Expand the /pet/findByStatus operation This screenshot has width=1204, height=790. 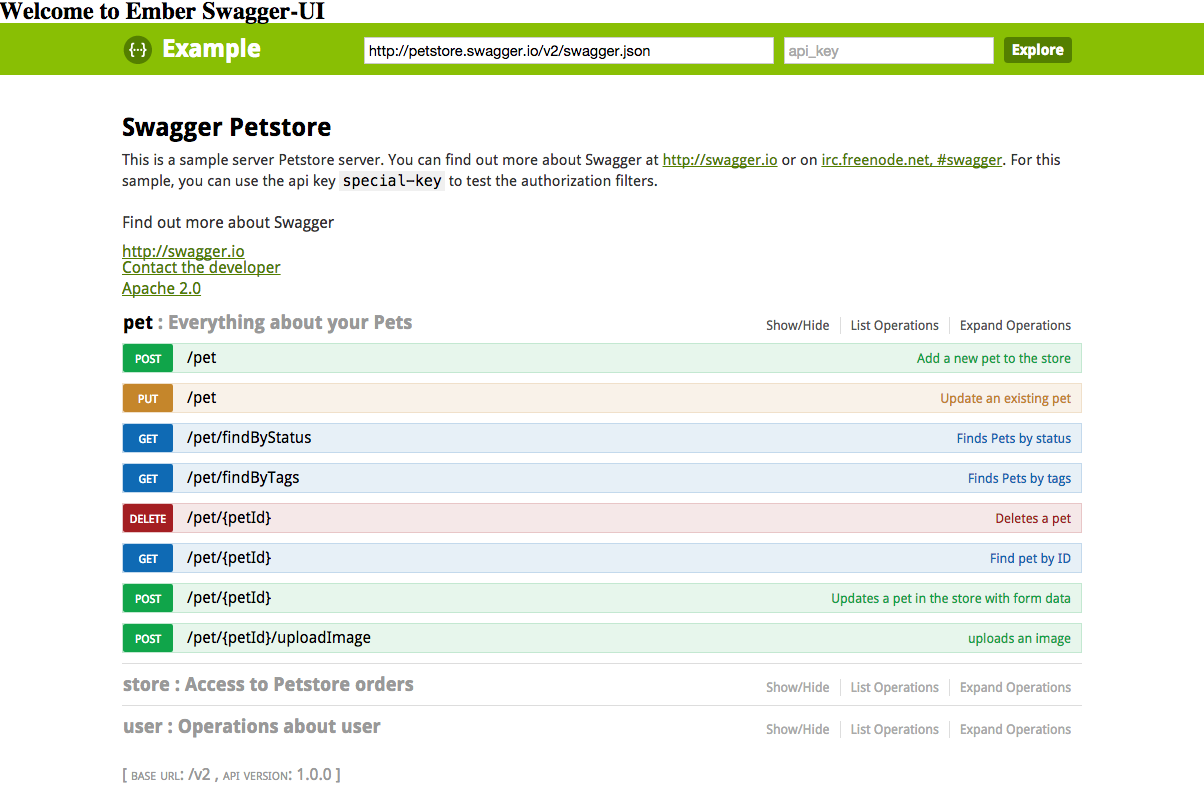pos(249,438)
